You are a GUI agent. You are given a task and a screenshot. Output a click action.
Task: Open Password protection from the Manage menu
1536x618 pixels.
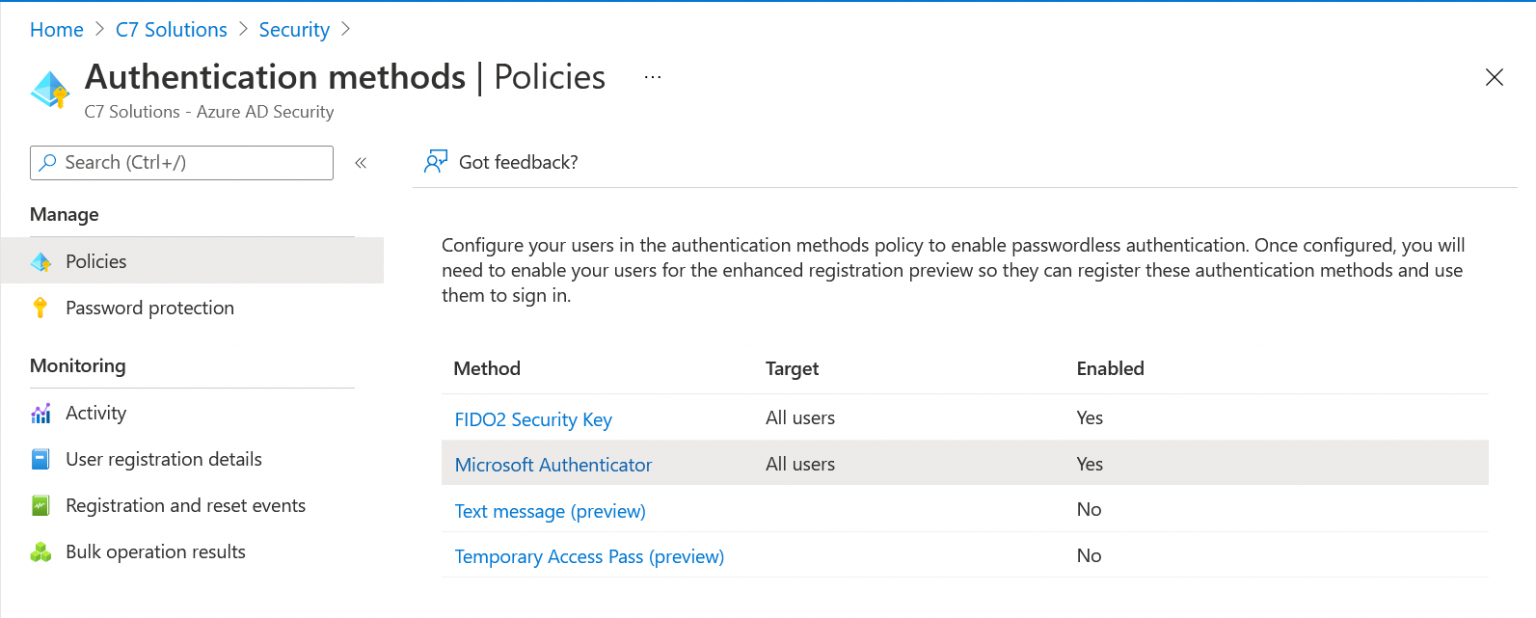150,308
